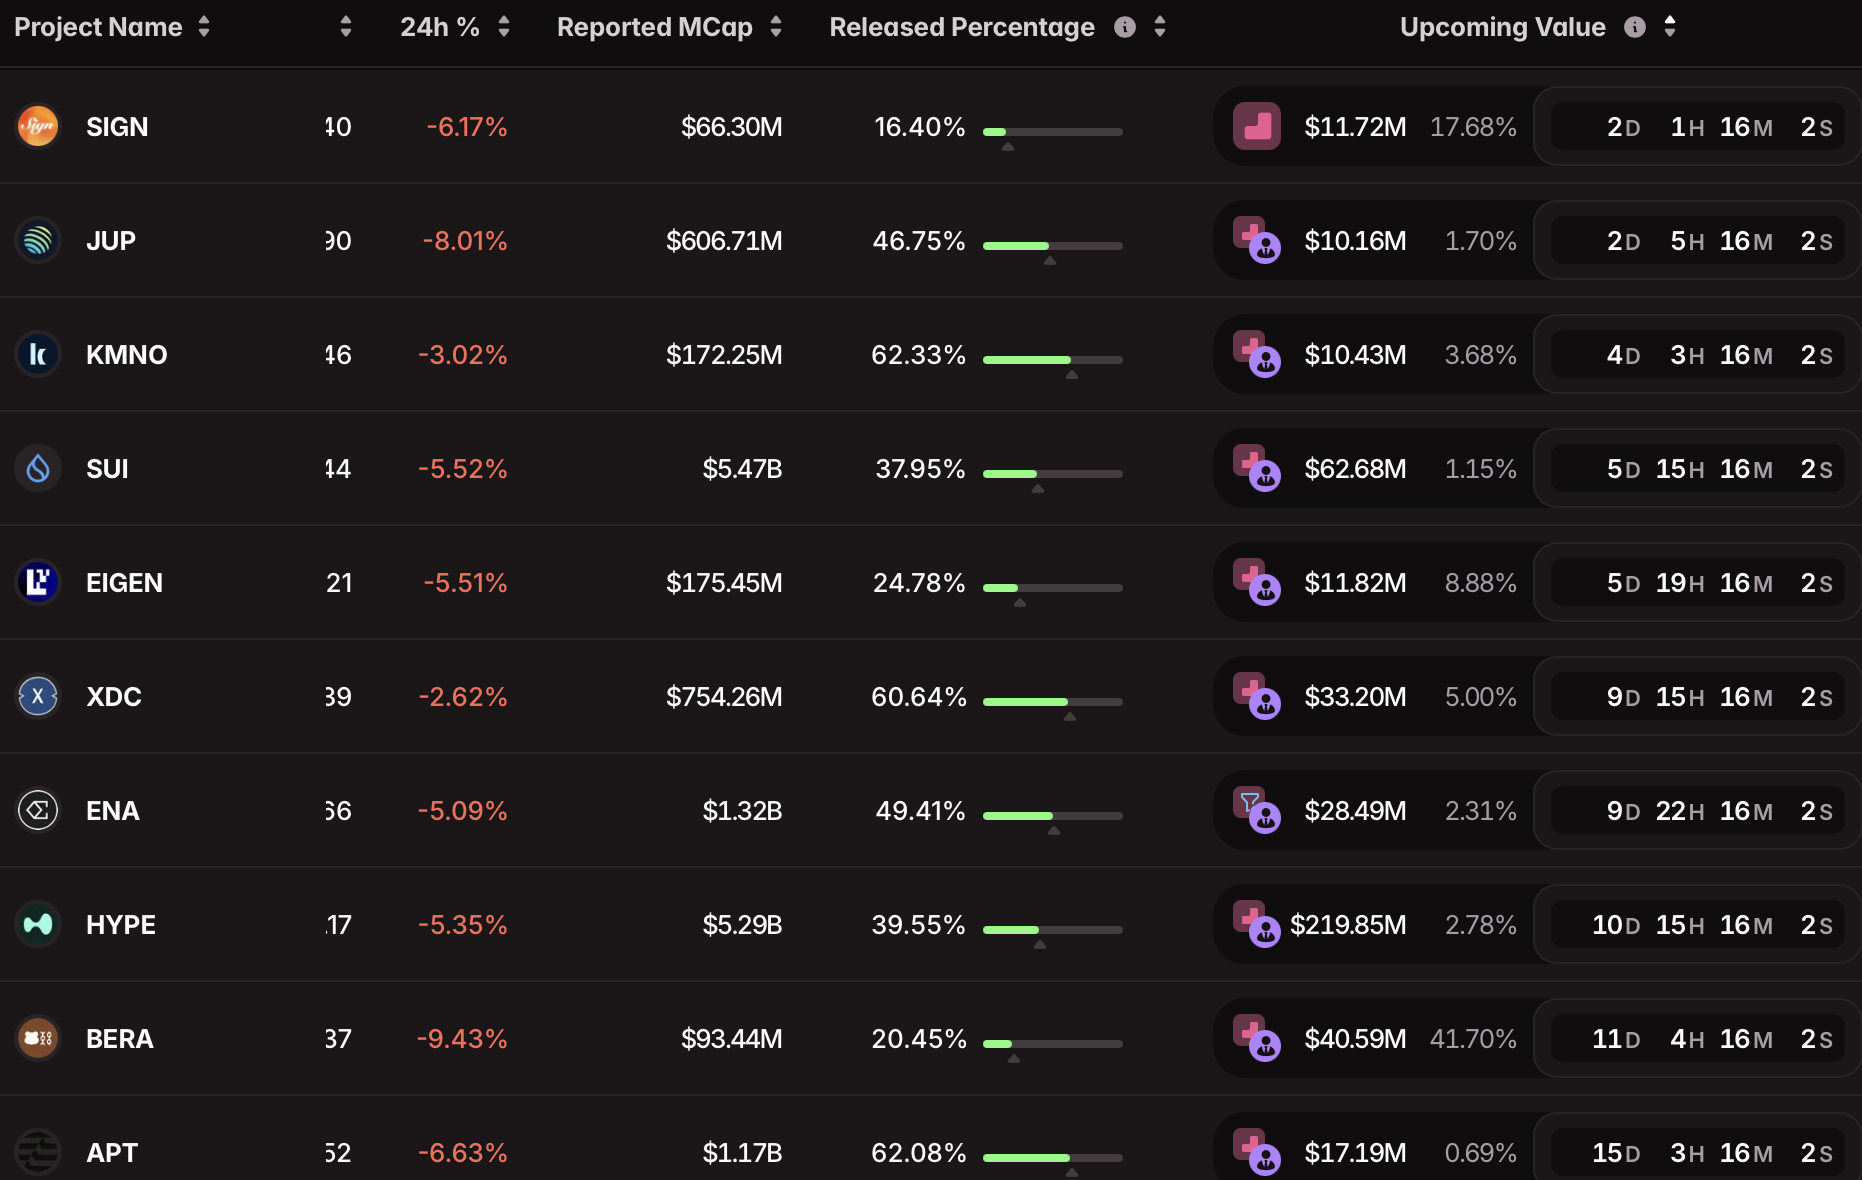Click the EIGEN token logo
This screenshot has width=1862, height=1180.
(38, 582)
